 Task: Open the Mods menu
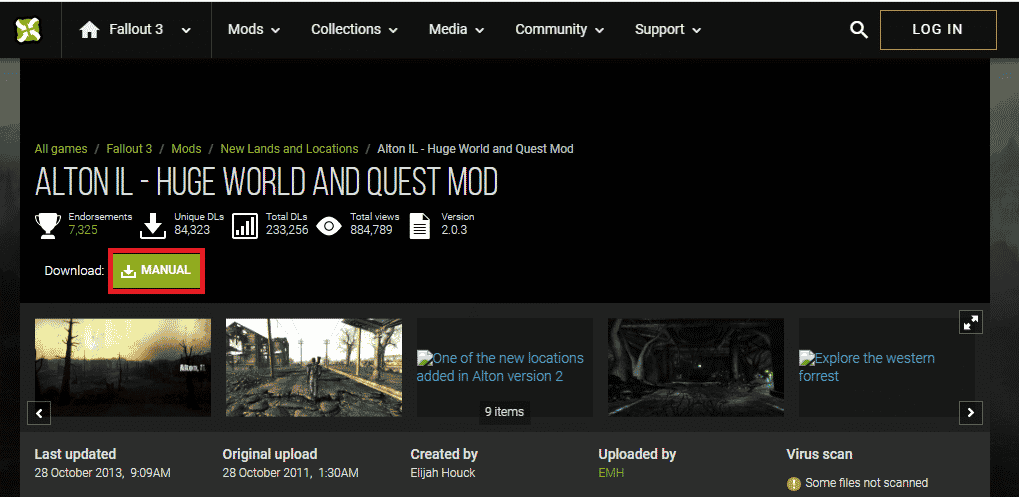(253, 30)
